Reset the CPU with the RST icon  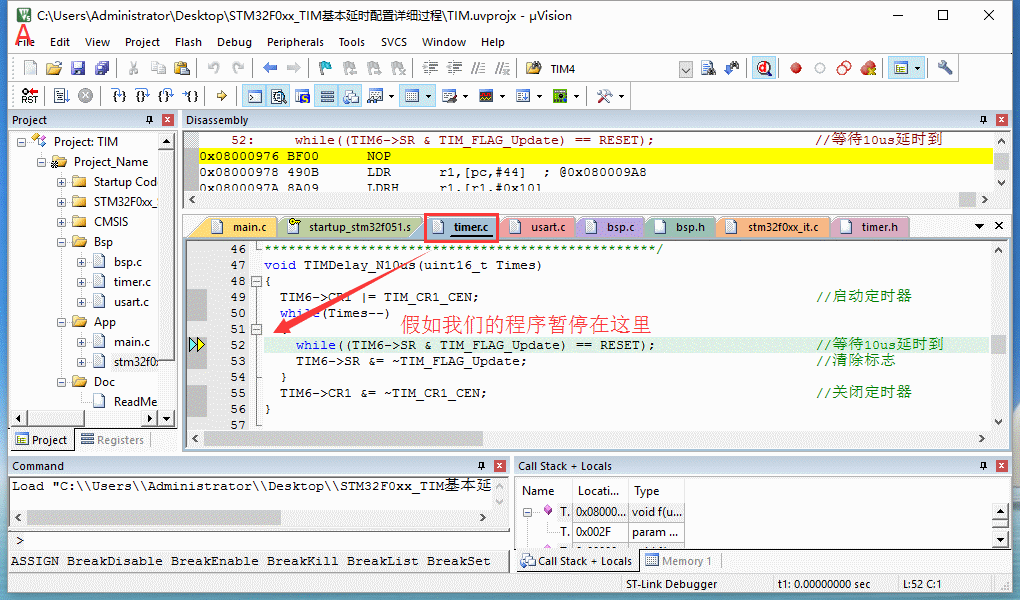[30, 96]
